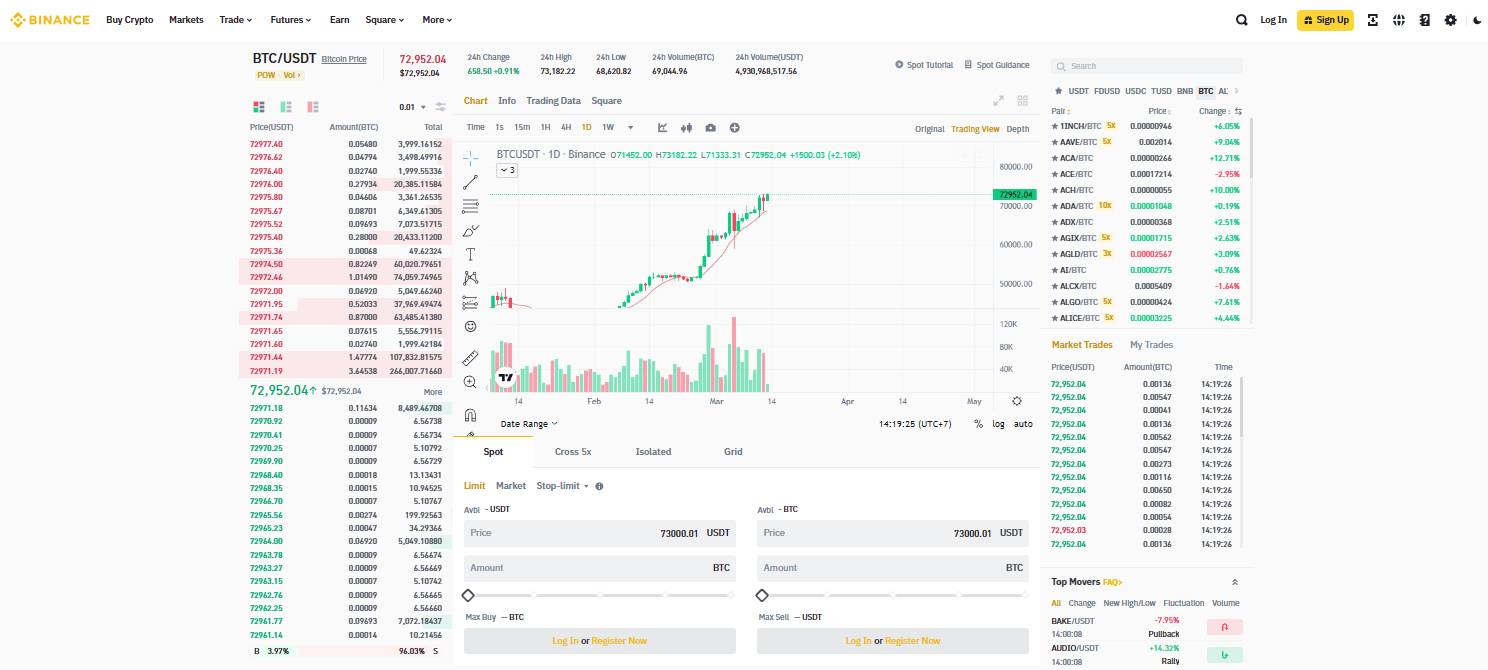This screenshot has height=670, width=1488.
Task: Show buy orders only in order book
Action: click(286, 107)
